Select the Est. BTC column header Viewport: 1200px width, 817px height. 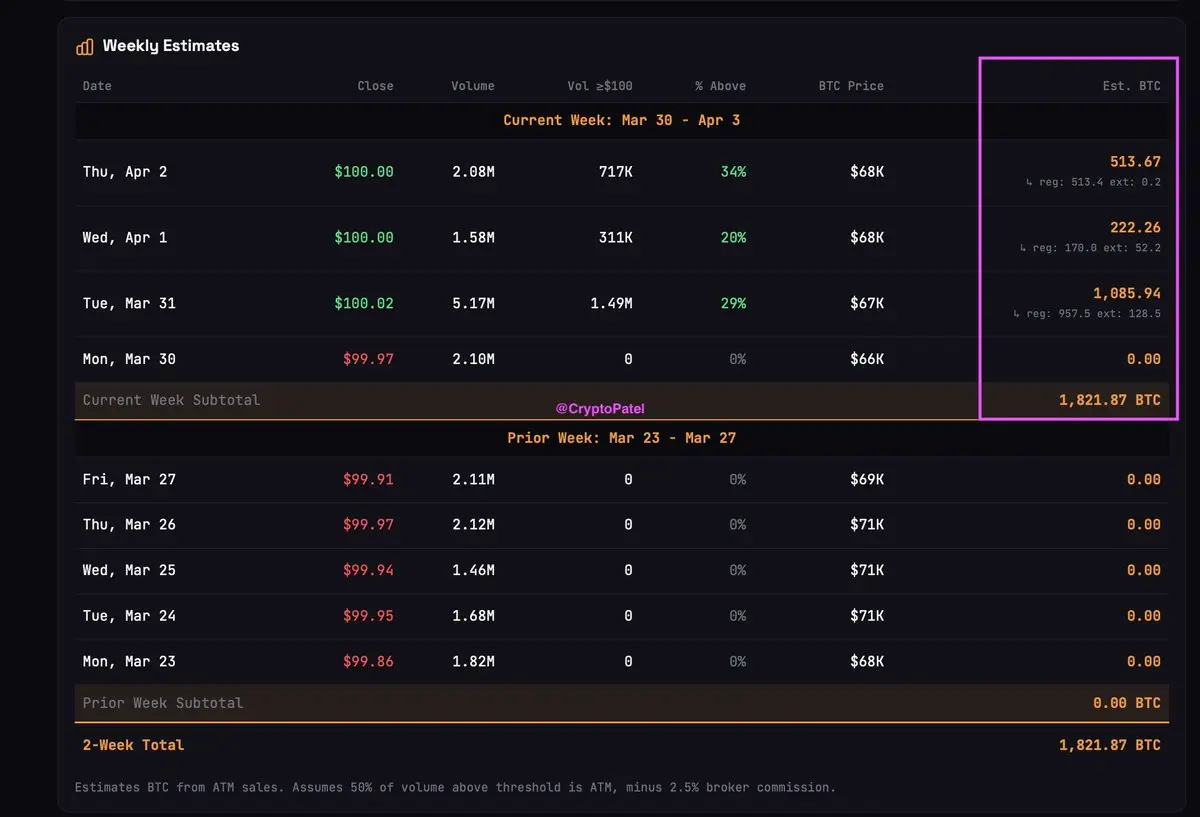(1132, 86)
